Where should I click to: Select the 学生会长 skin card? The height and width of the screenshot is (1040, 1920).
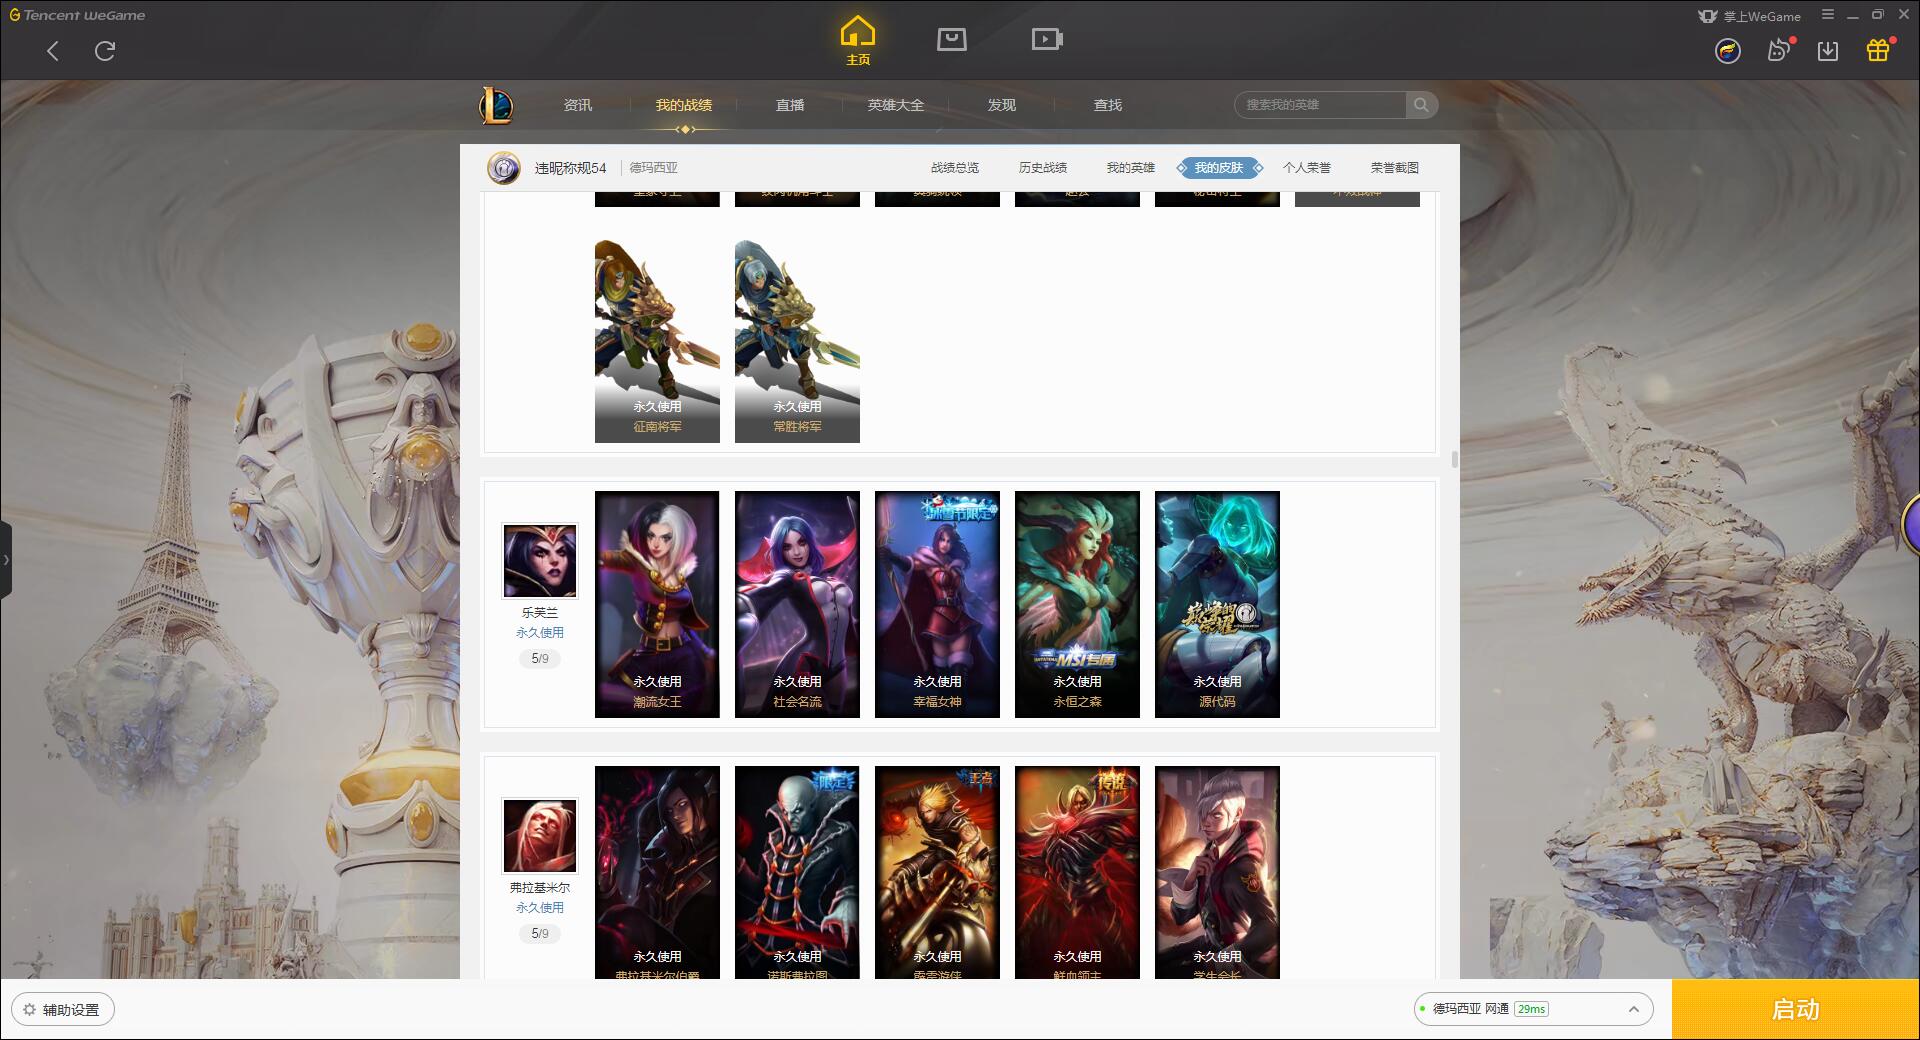1217,872
